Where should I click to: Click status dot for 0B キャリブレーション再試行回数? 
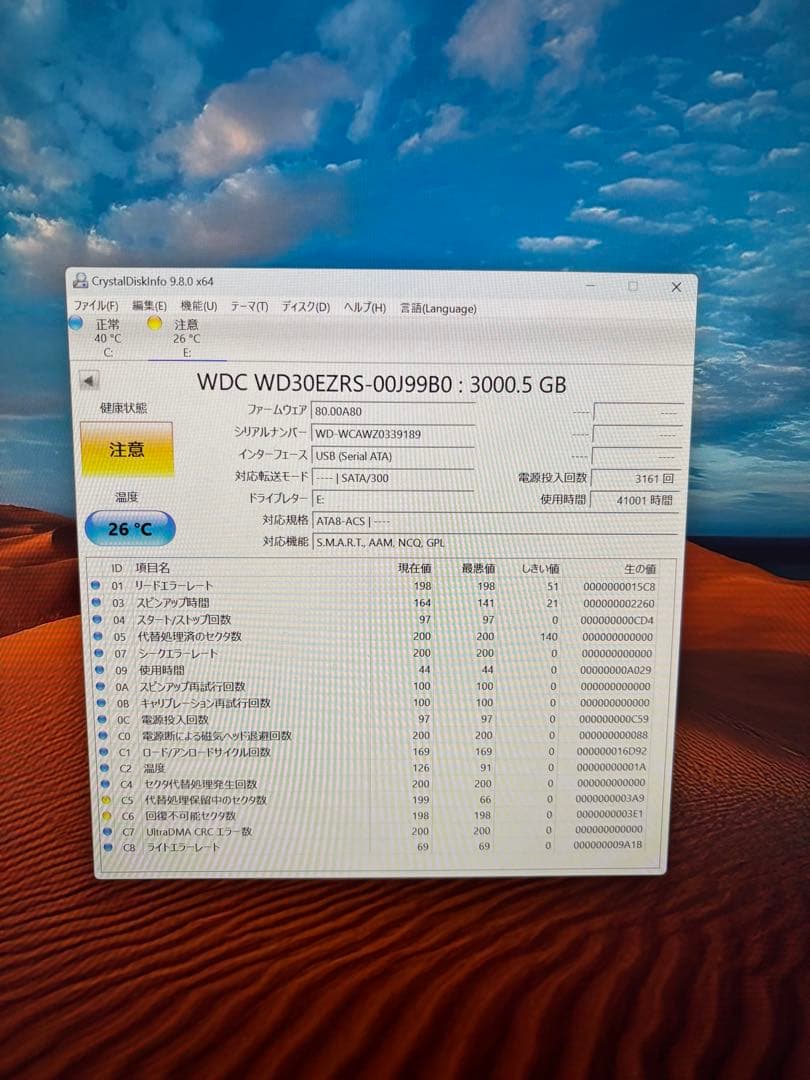101,703
